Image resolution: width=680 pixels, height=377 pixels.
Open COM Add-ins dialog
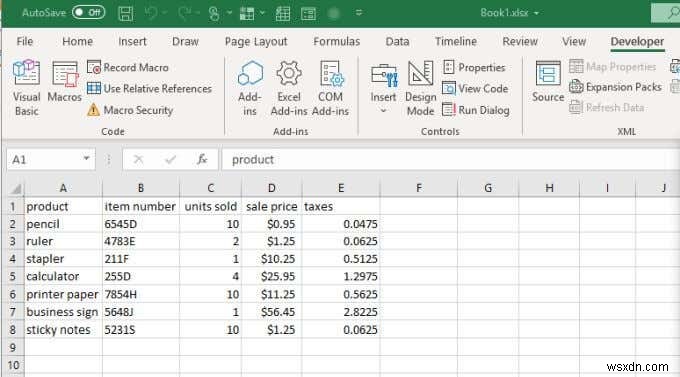(x=330, y=88)
